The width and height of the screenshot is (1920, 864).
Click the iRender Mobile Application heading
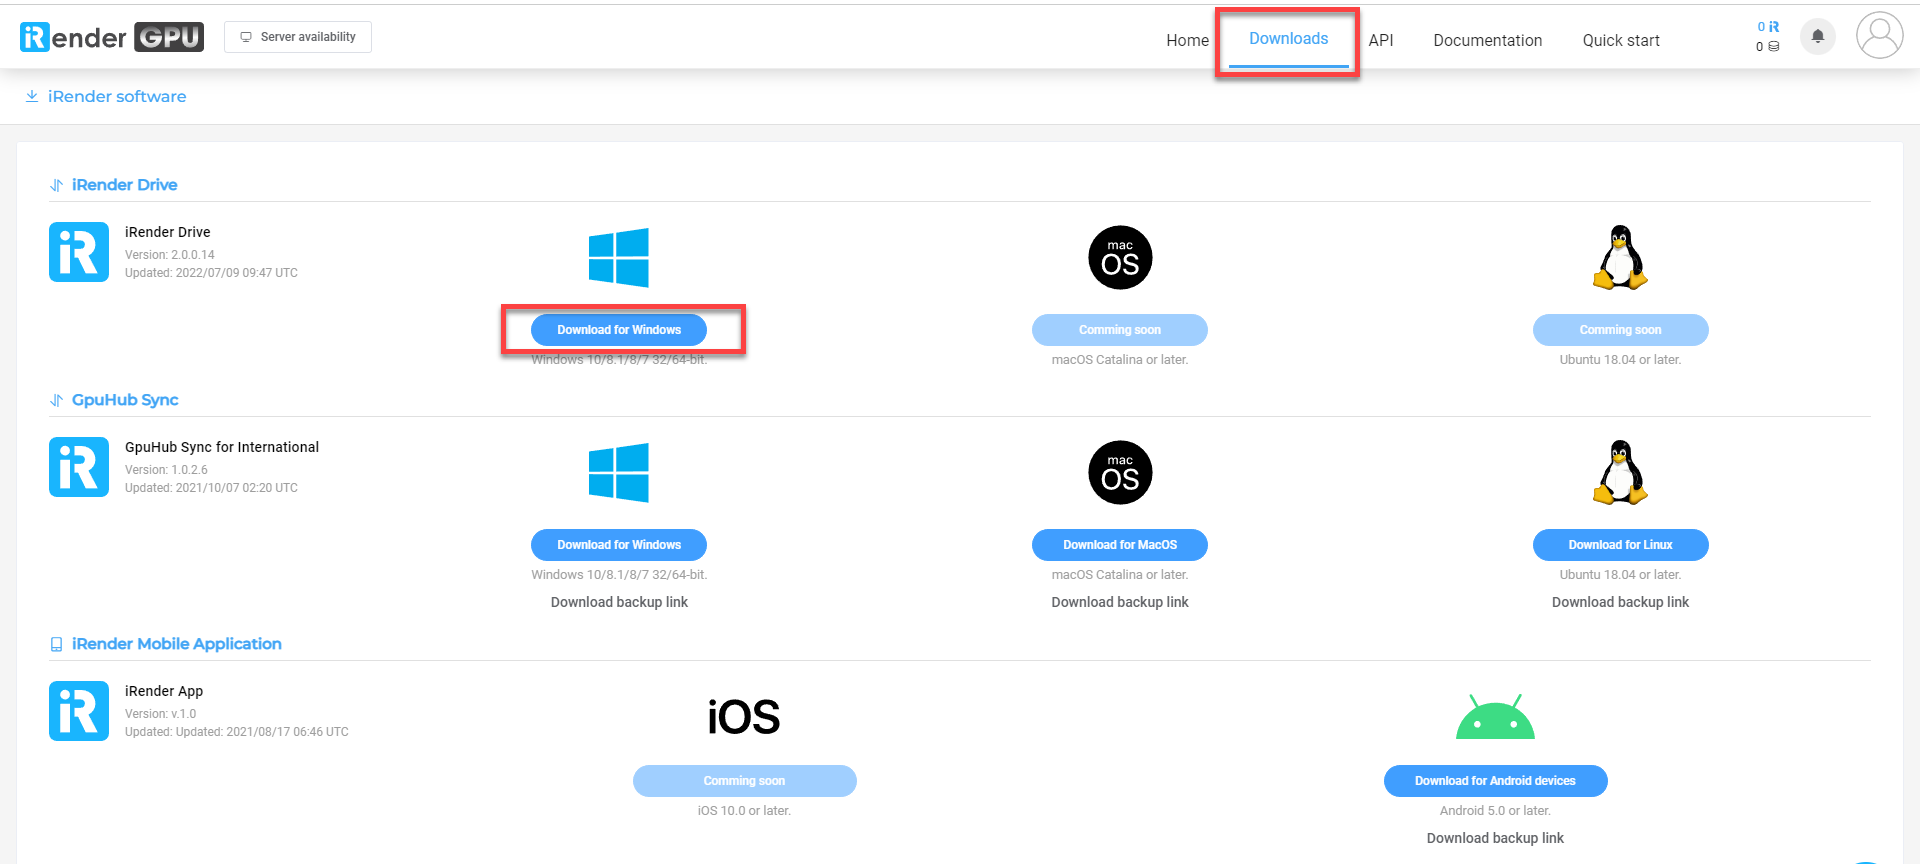[177, 644]
